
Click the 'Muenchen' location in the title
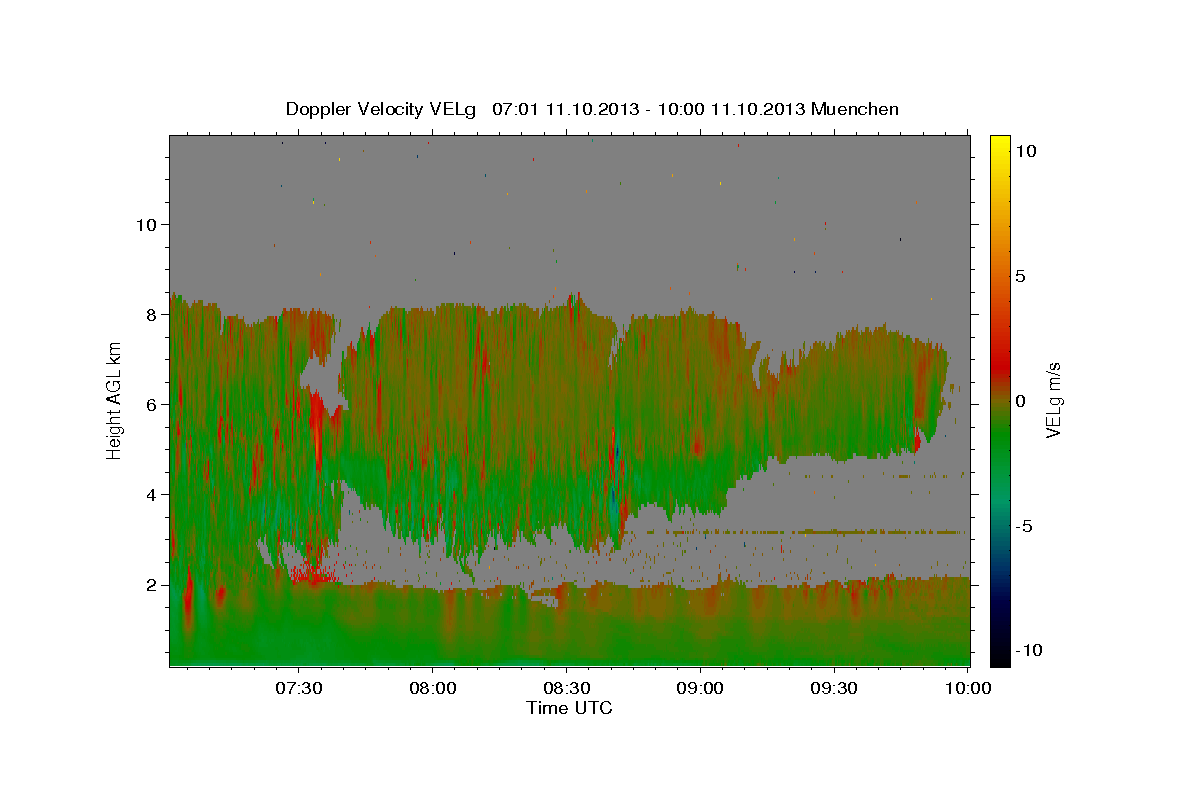pyautogui.click(x=855, y=109)
